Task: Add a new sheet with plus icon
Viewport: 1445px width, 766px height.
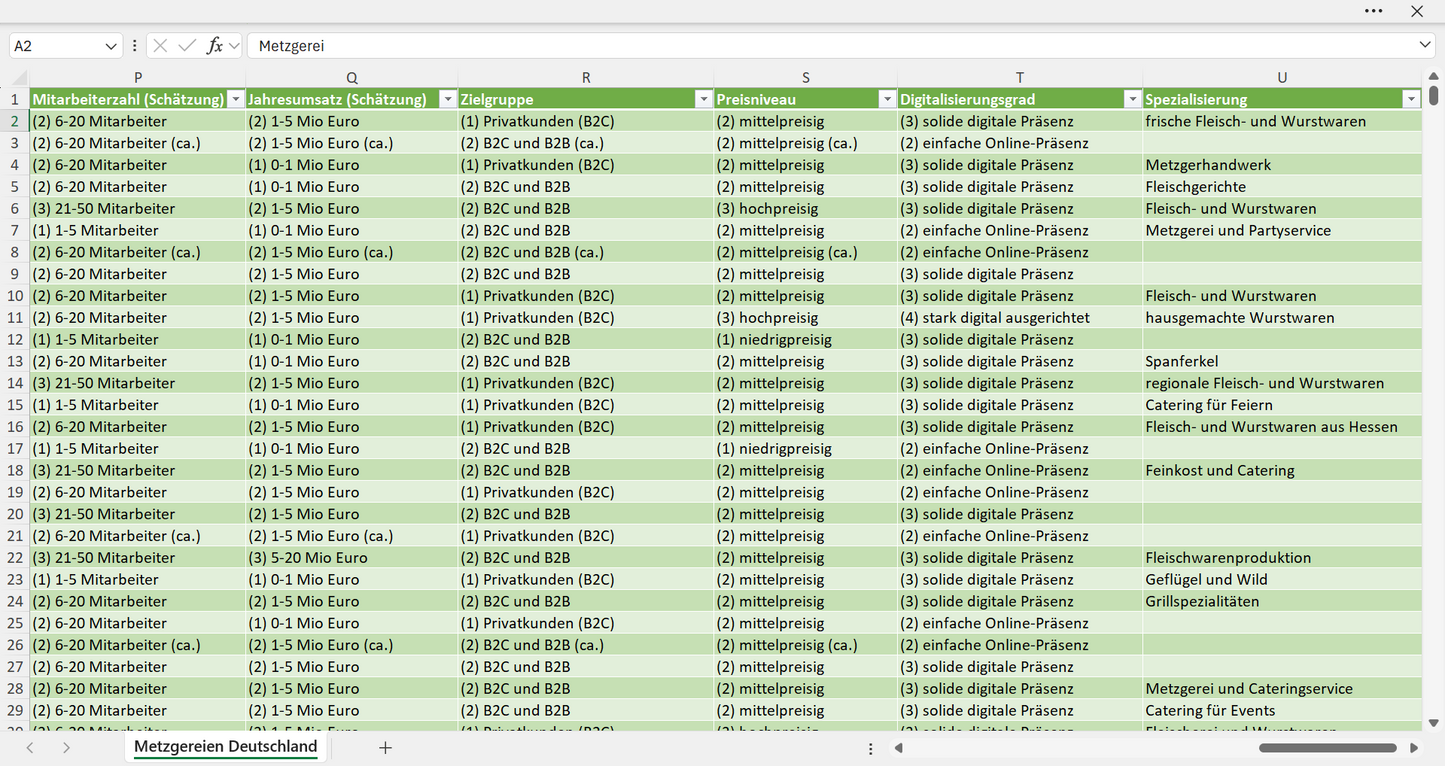Action: [385, 747]
